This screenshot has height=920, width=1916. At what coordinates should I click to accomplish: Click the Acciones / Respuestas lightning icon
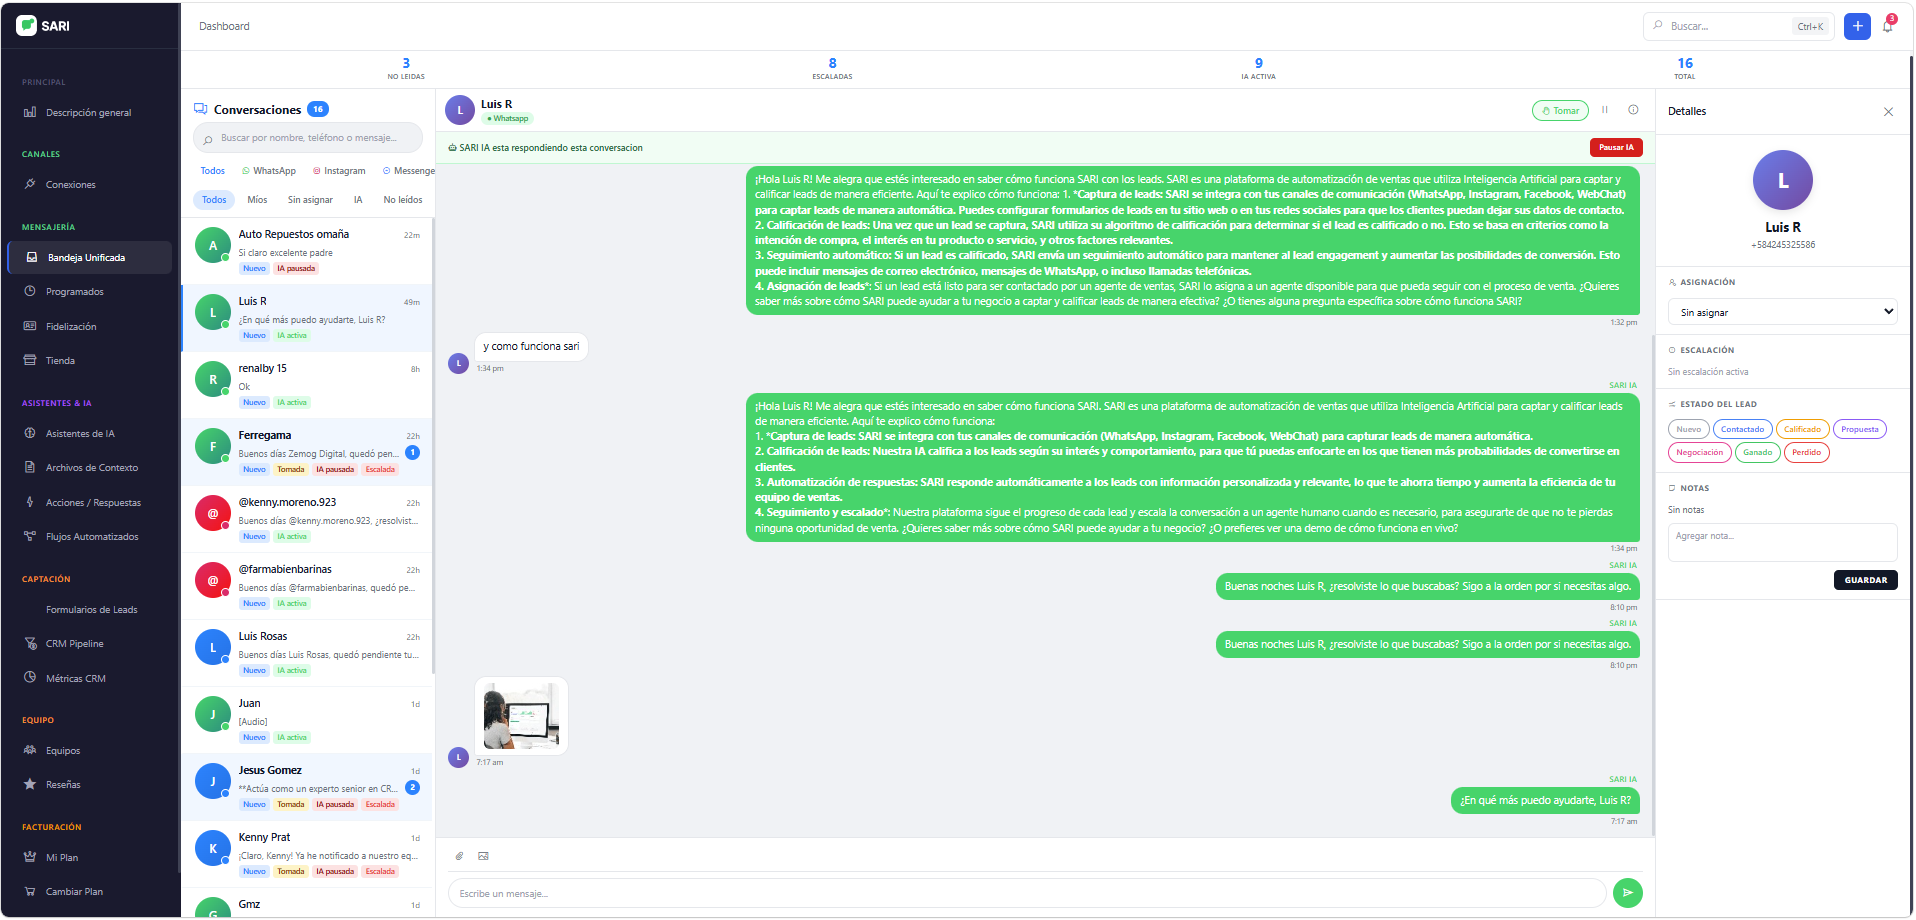click(x=30, y=503)
